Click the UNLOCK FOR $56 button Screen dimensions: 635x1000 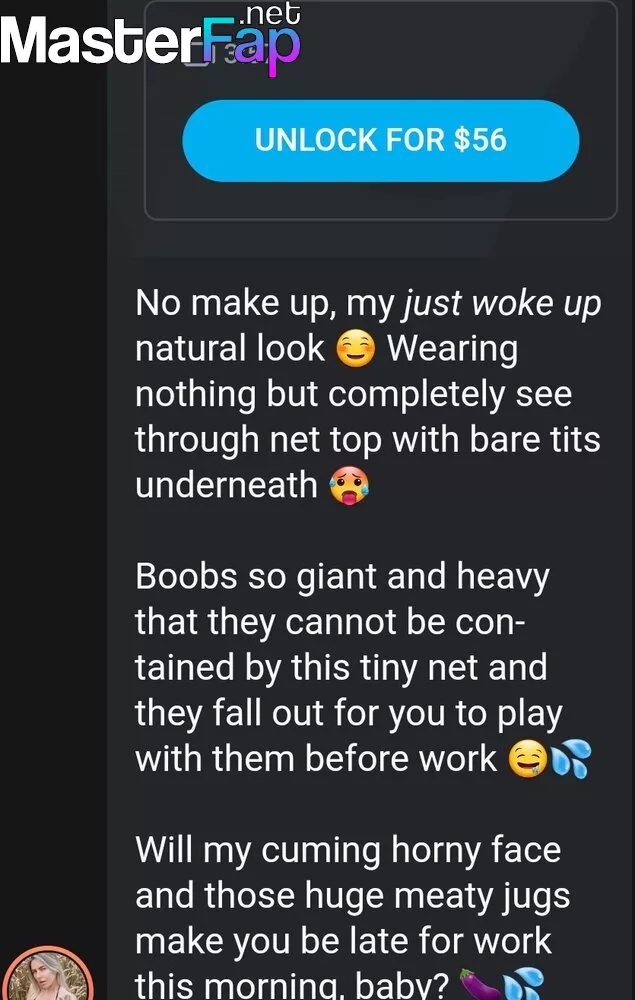click(x=381, y=140)
